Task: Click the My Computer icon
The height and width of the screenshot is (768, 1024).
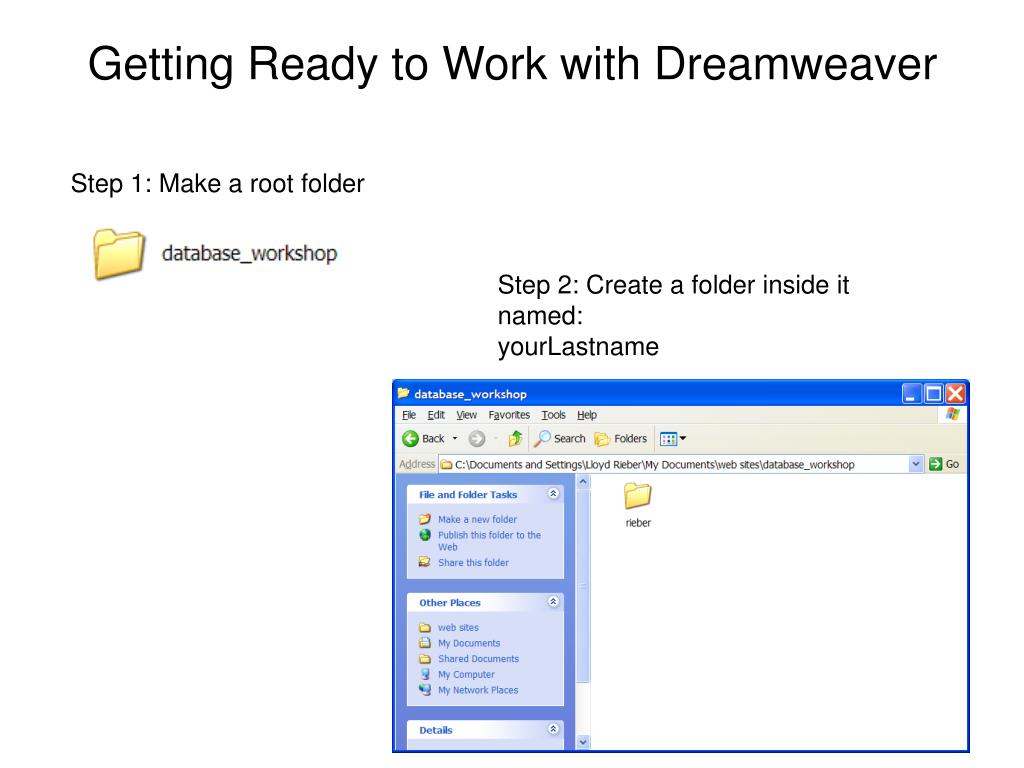Action: 425,674
